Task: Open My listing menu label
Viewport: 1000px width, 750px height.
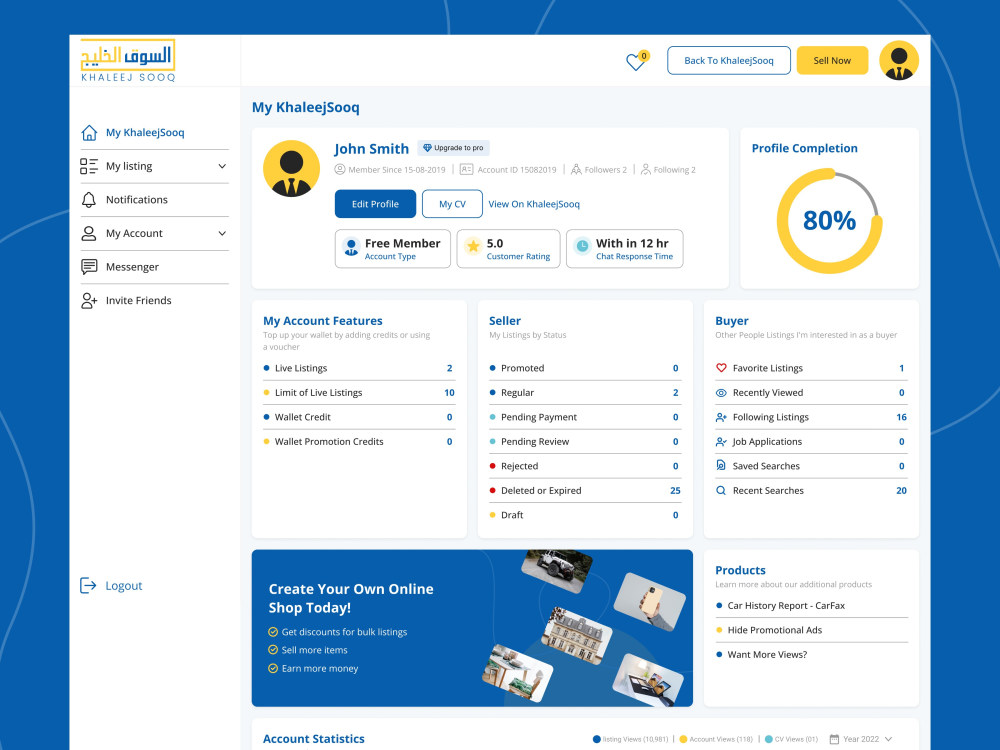Action: click(129, 166)
